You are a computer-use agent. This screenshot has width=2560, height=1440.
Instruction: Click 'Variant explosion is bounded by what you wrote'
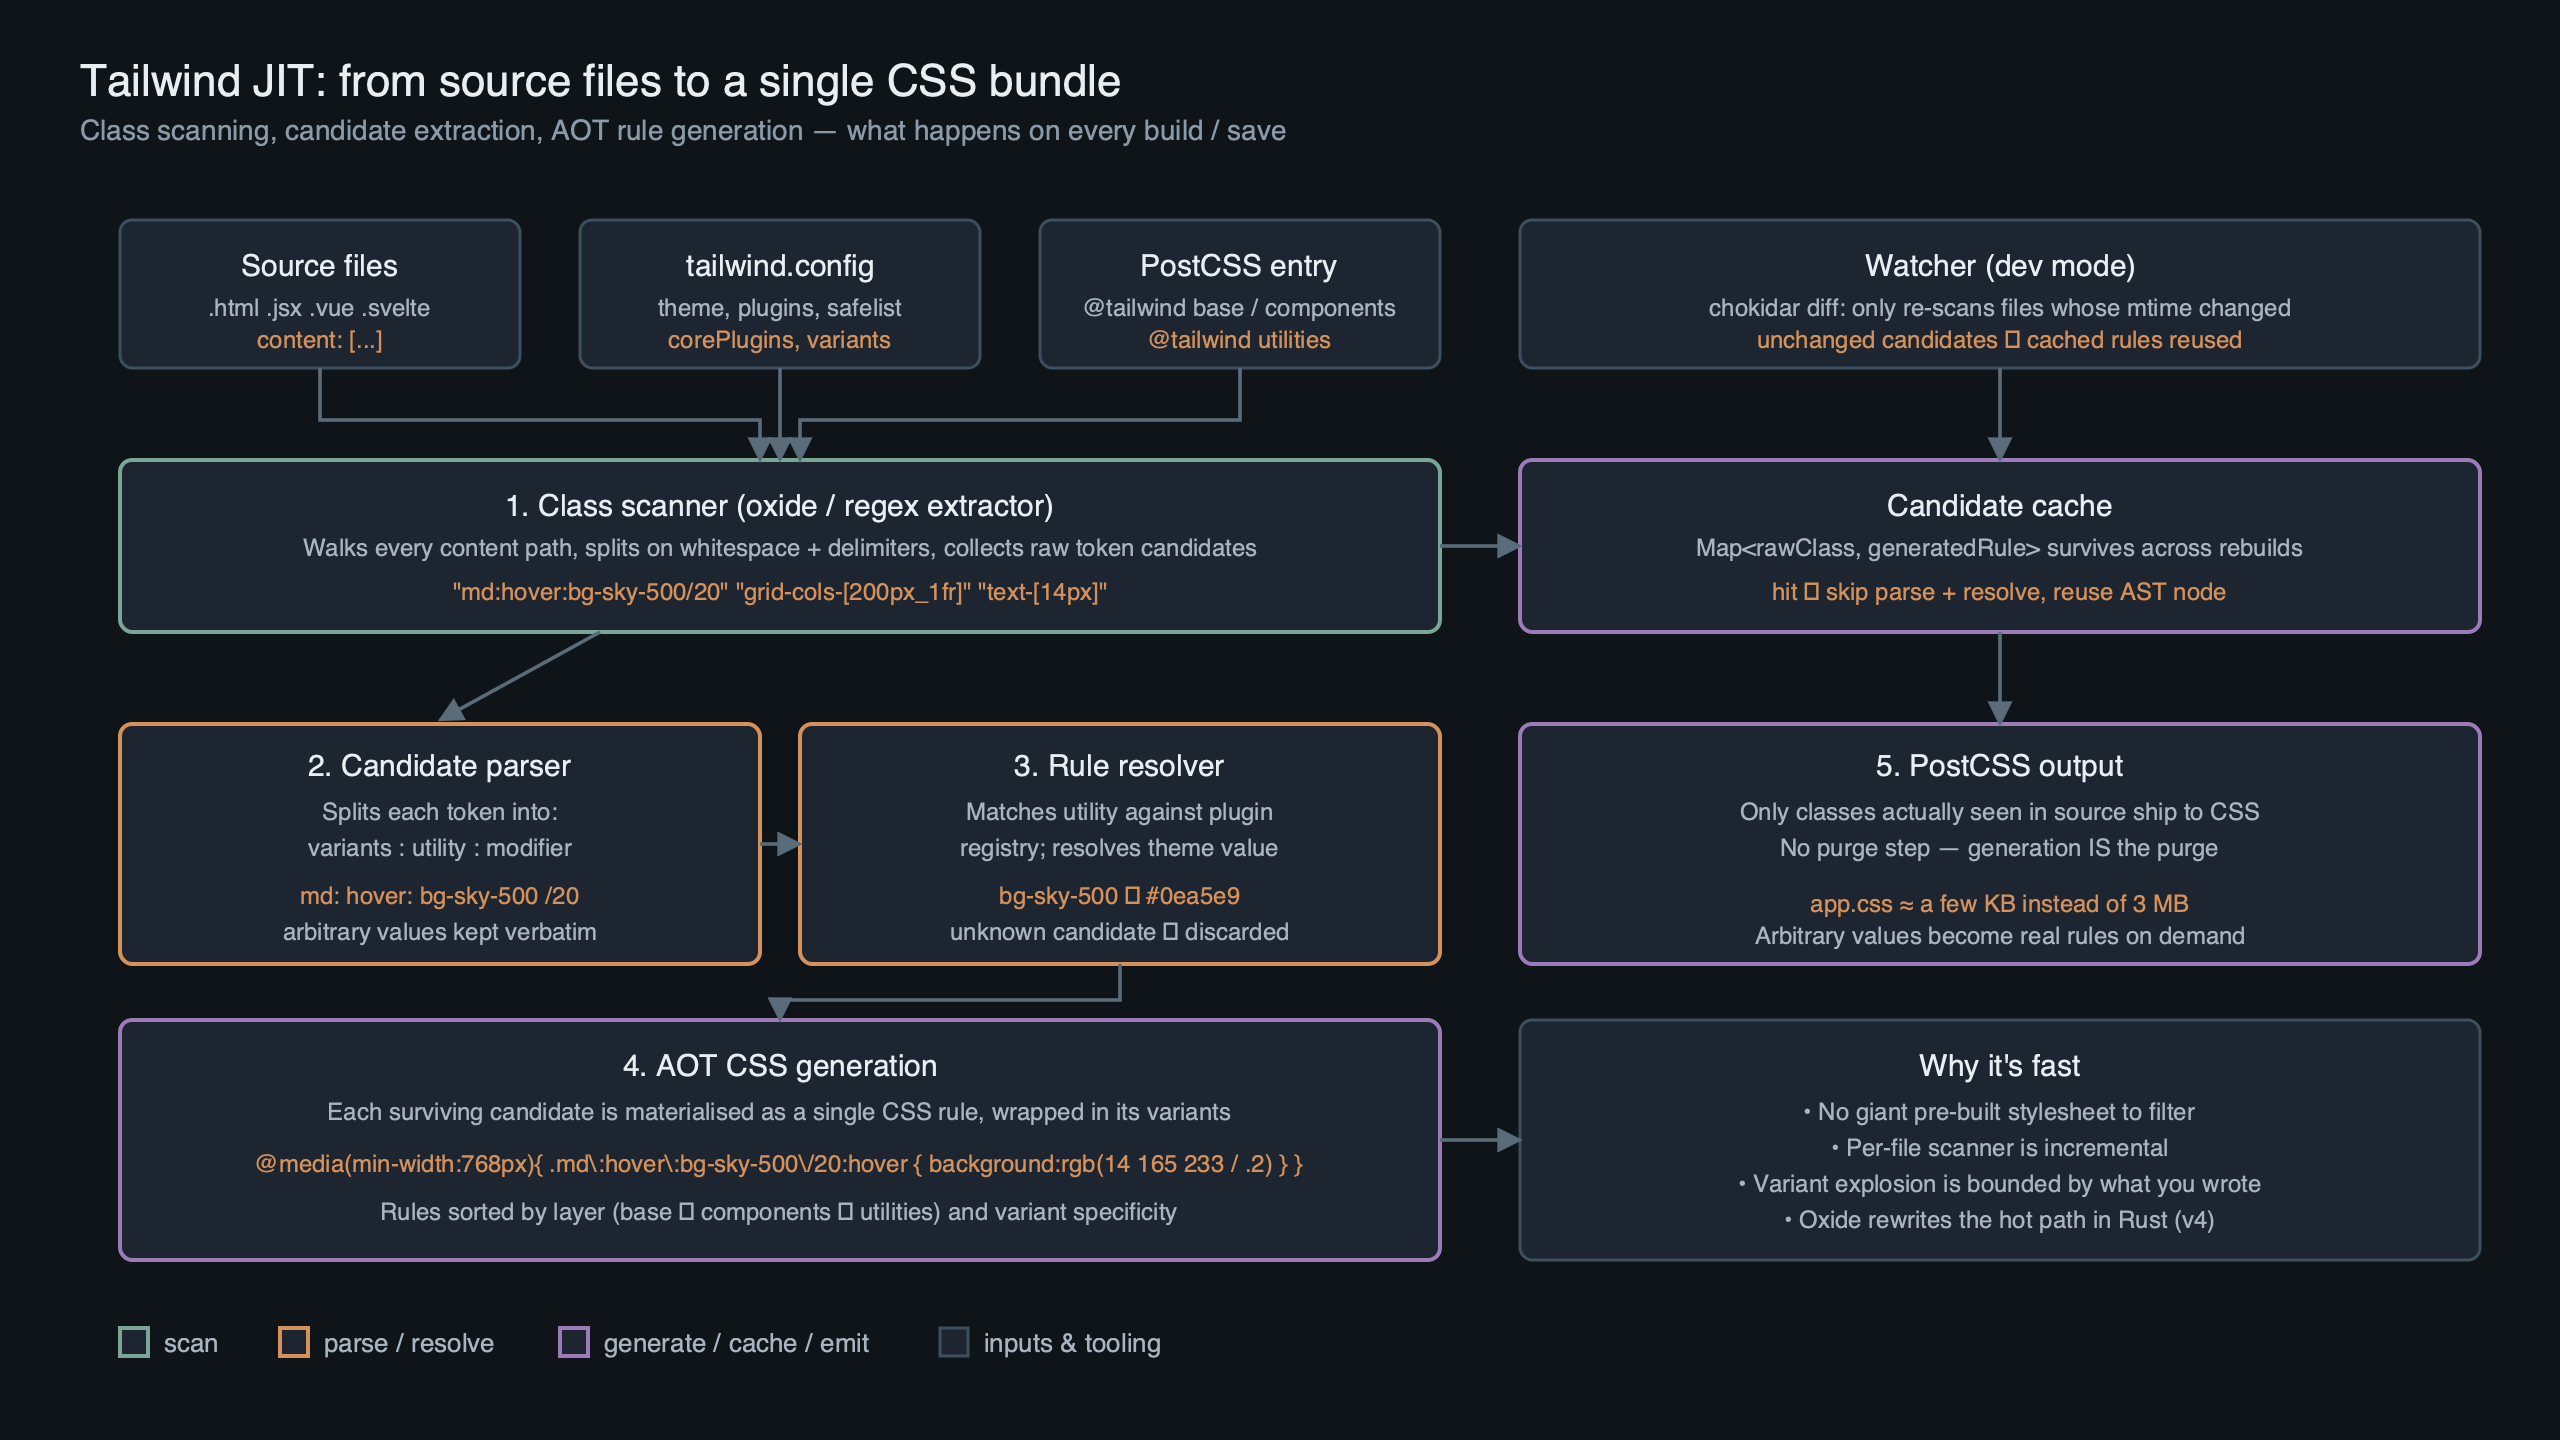tap(1999, 1184)
